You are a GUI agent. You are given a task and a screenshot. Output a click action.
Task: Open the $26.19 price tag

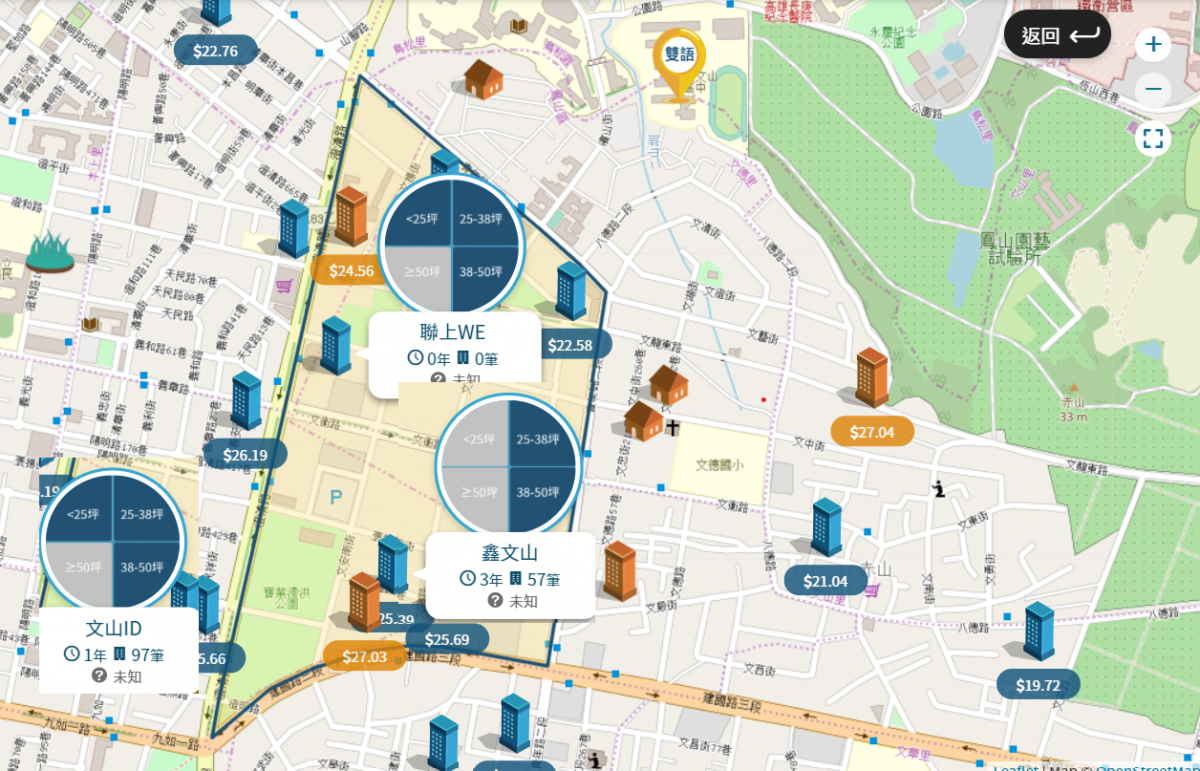[245, 455]
